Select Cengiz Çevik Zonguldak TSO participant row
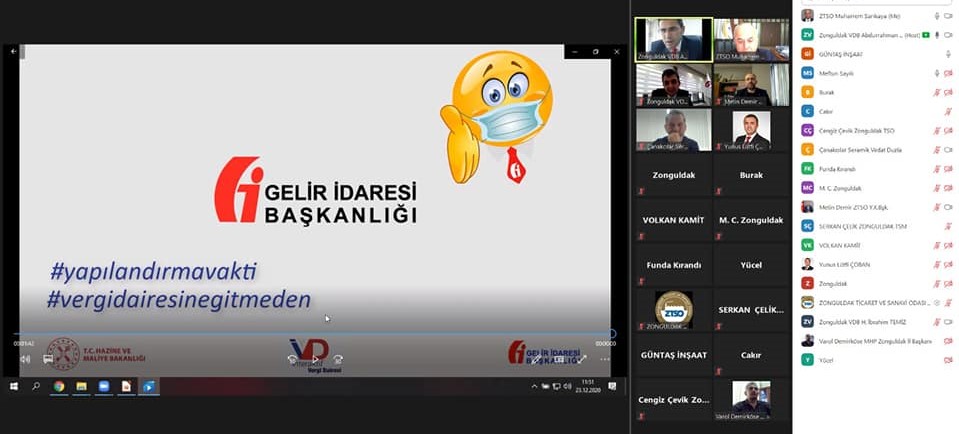The height and width of the screenshot is (434, 959). click(x=876, y=131)
